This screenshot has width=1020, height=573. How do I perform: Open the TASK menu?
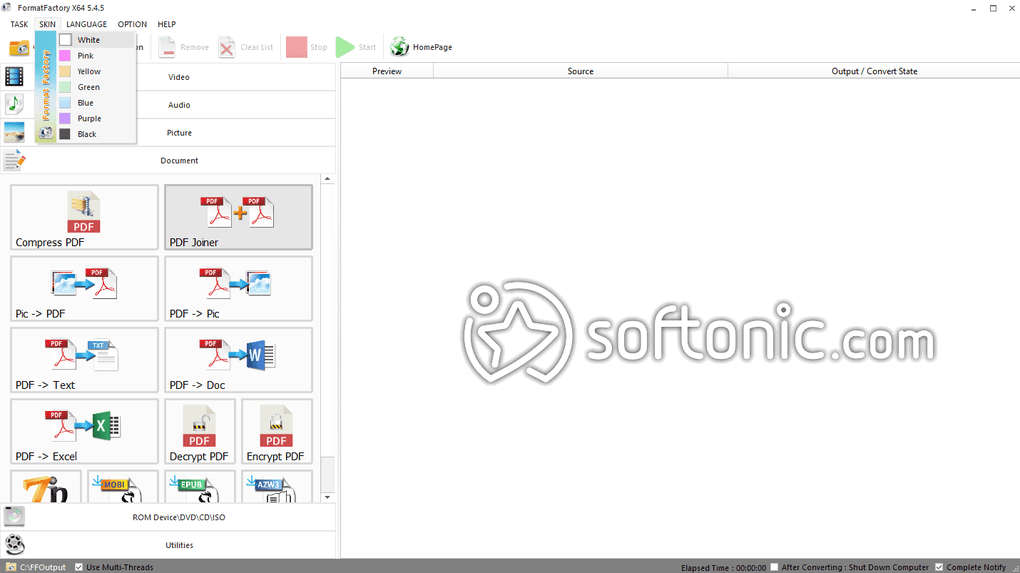pyautogui.click(x=19, y=24)
